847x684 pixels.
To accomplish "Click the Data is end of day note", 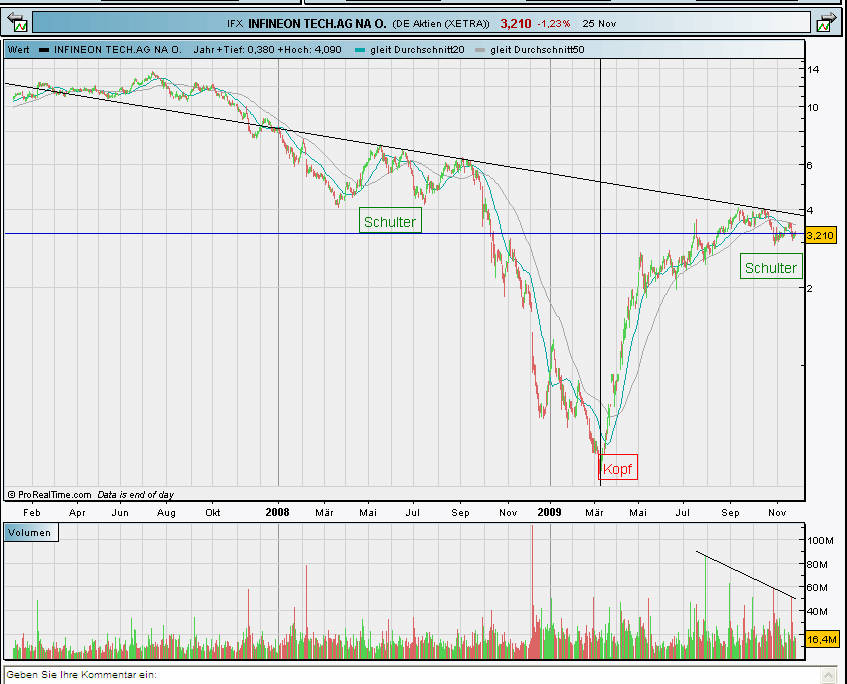I will (136, 494).
